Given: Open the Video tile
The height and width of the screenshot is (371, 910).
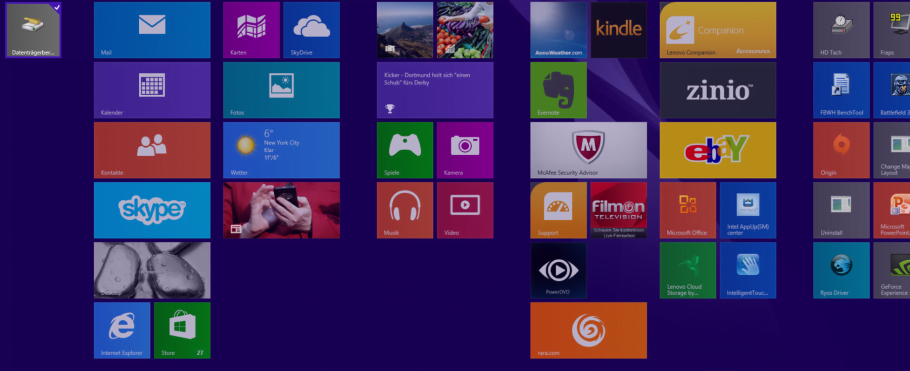Looking at the screenshot, I should [x=465, y=210].
